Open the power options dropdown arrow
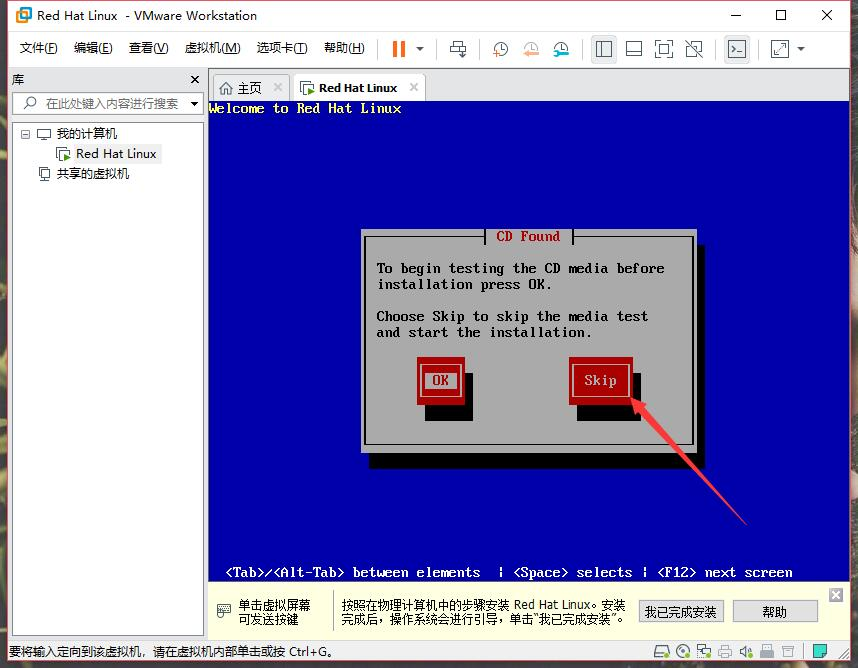 (x=420, y=49)
